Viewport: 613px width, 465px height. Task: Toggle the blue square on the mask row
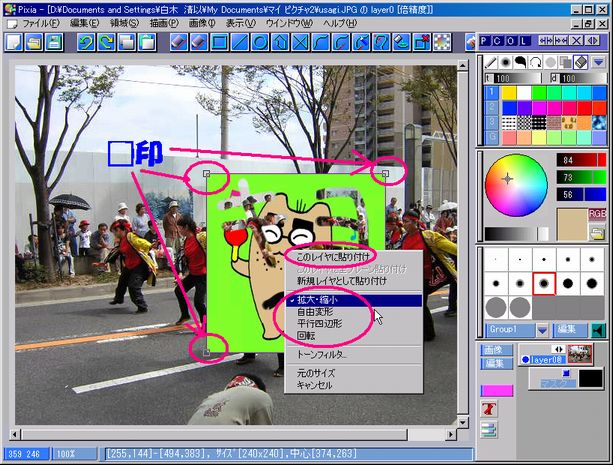coord(565,373)
